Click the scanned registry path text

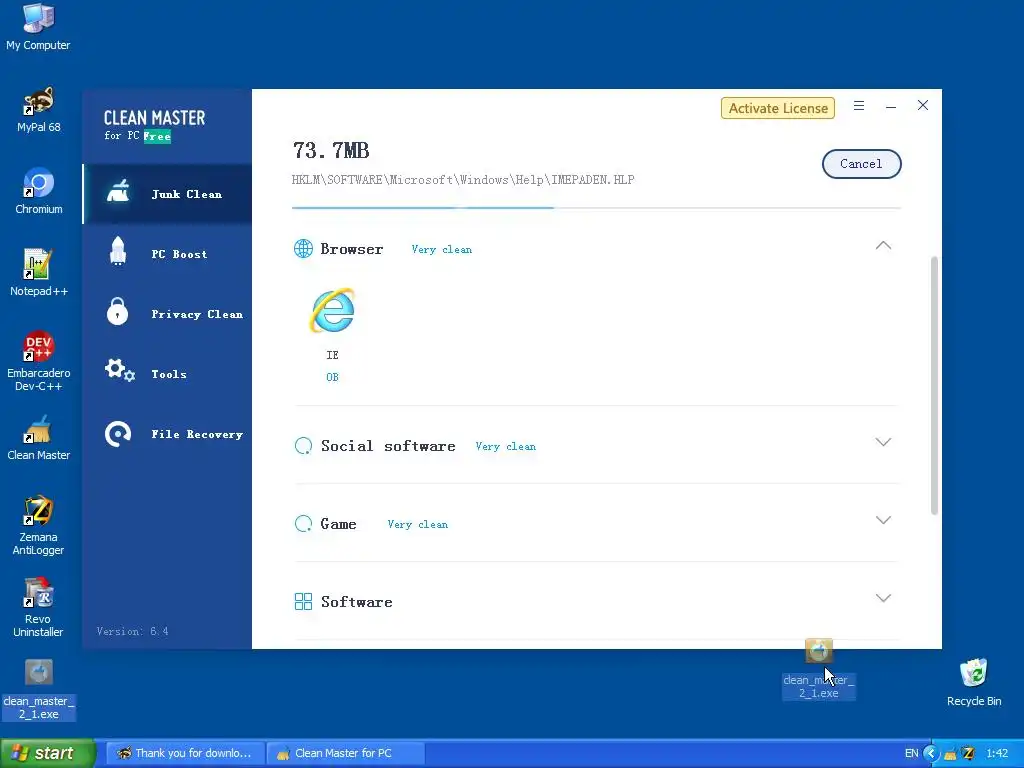coord(463,180)
